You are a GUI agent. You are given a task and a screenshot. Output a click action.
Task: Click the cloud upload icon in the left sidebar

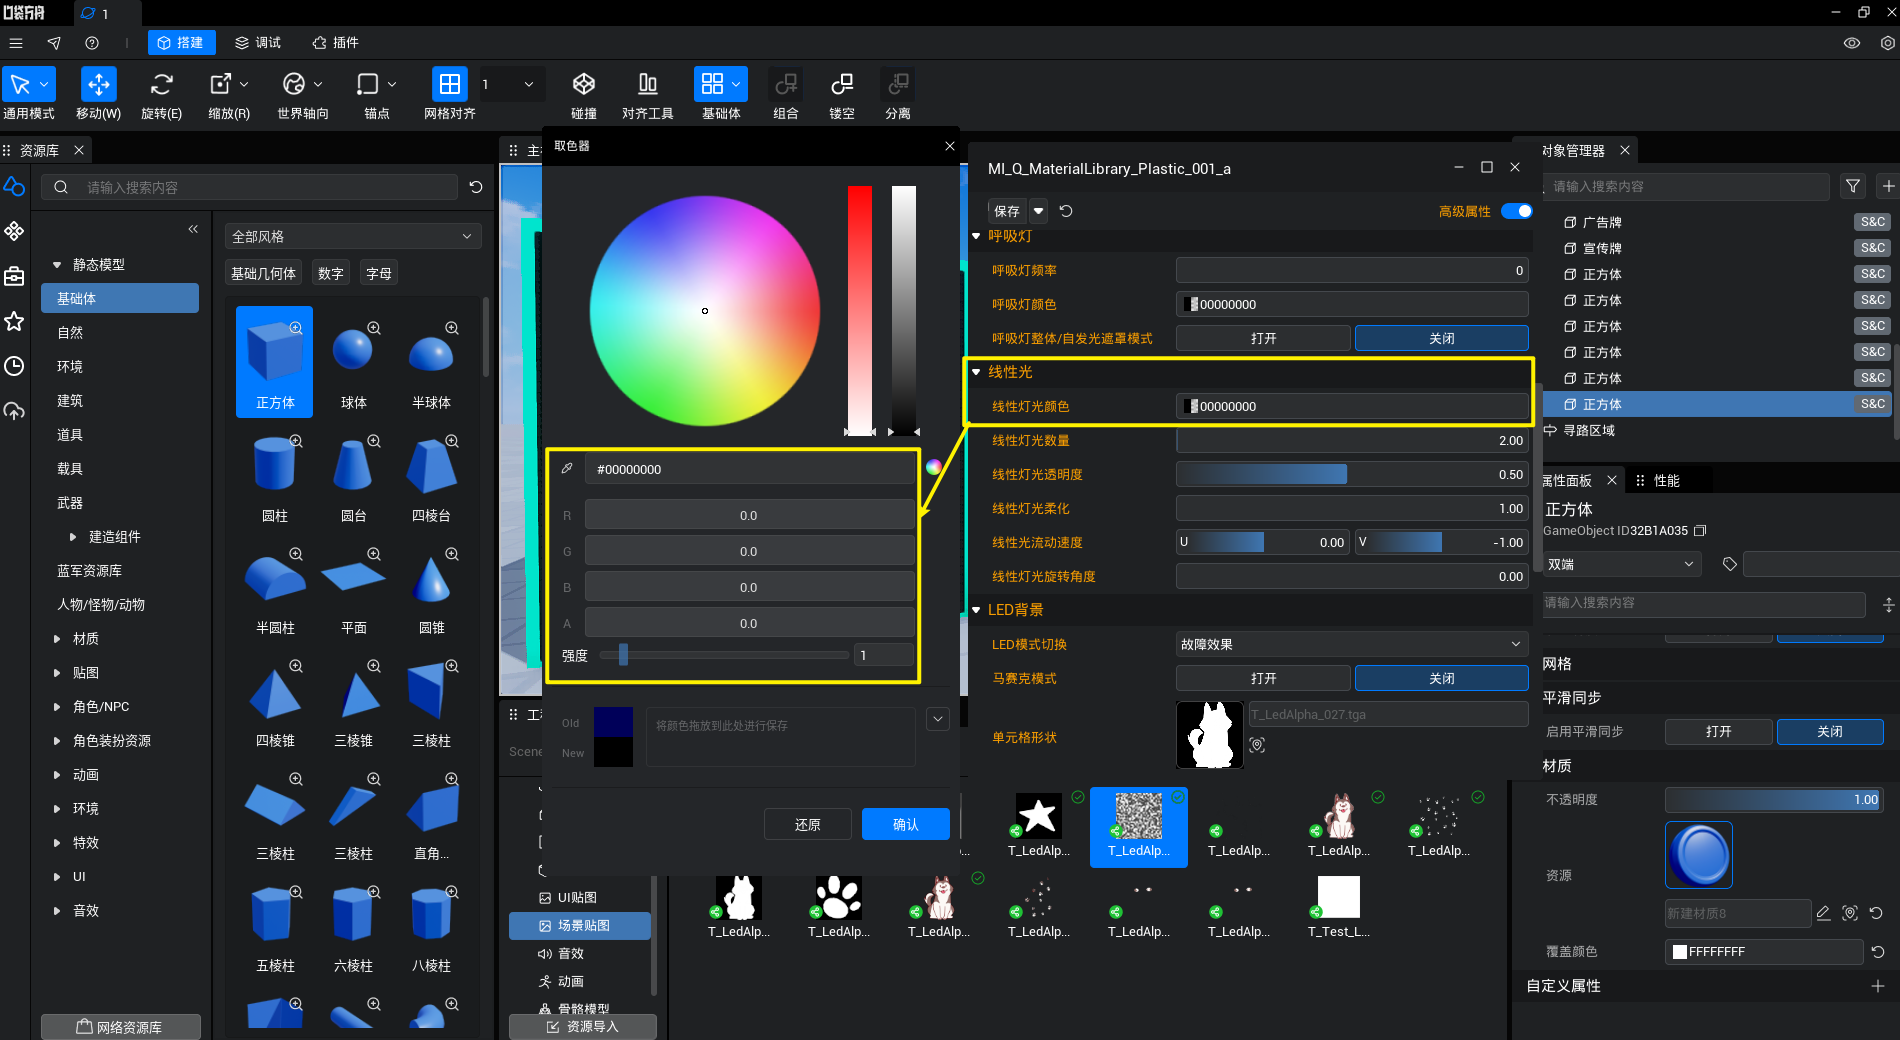pyautogui.click(x=14, y=411)
